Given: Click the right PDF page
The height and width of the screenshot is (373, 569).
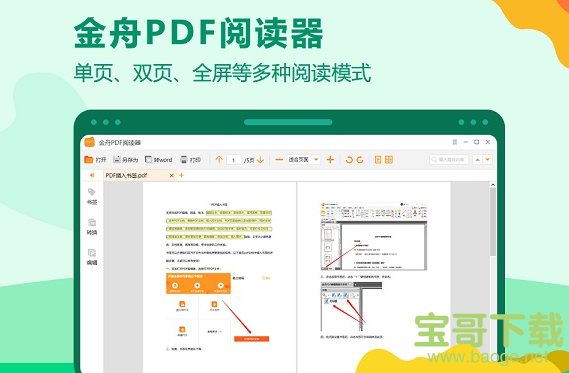Looking at the screenshot, I should click(374, 277).
